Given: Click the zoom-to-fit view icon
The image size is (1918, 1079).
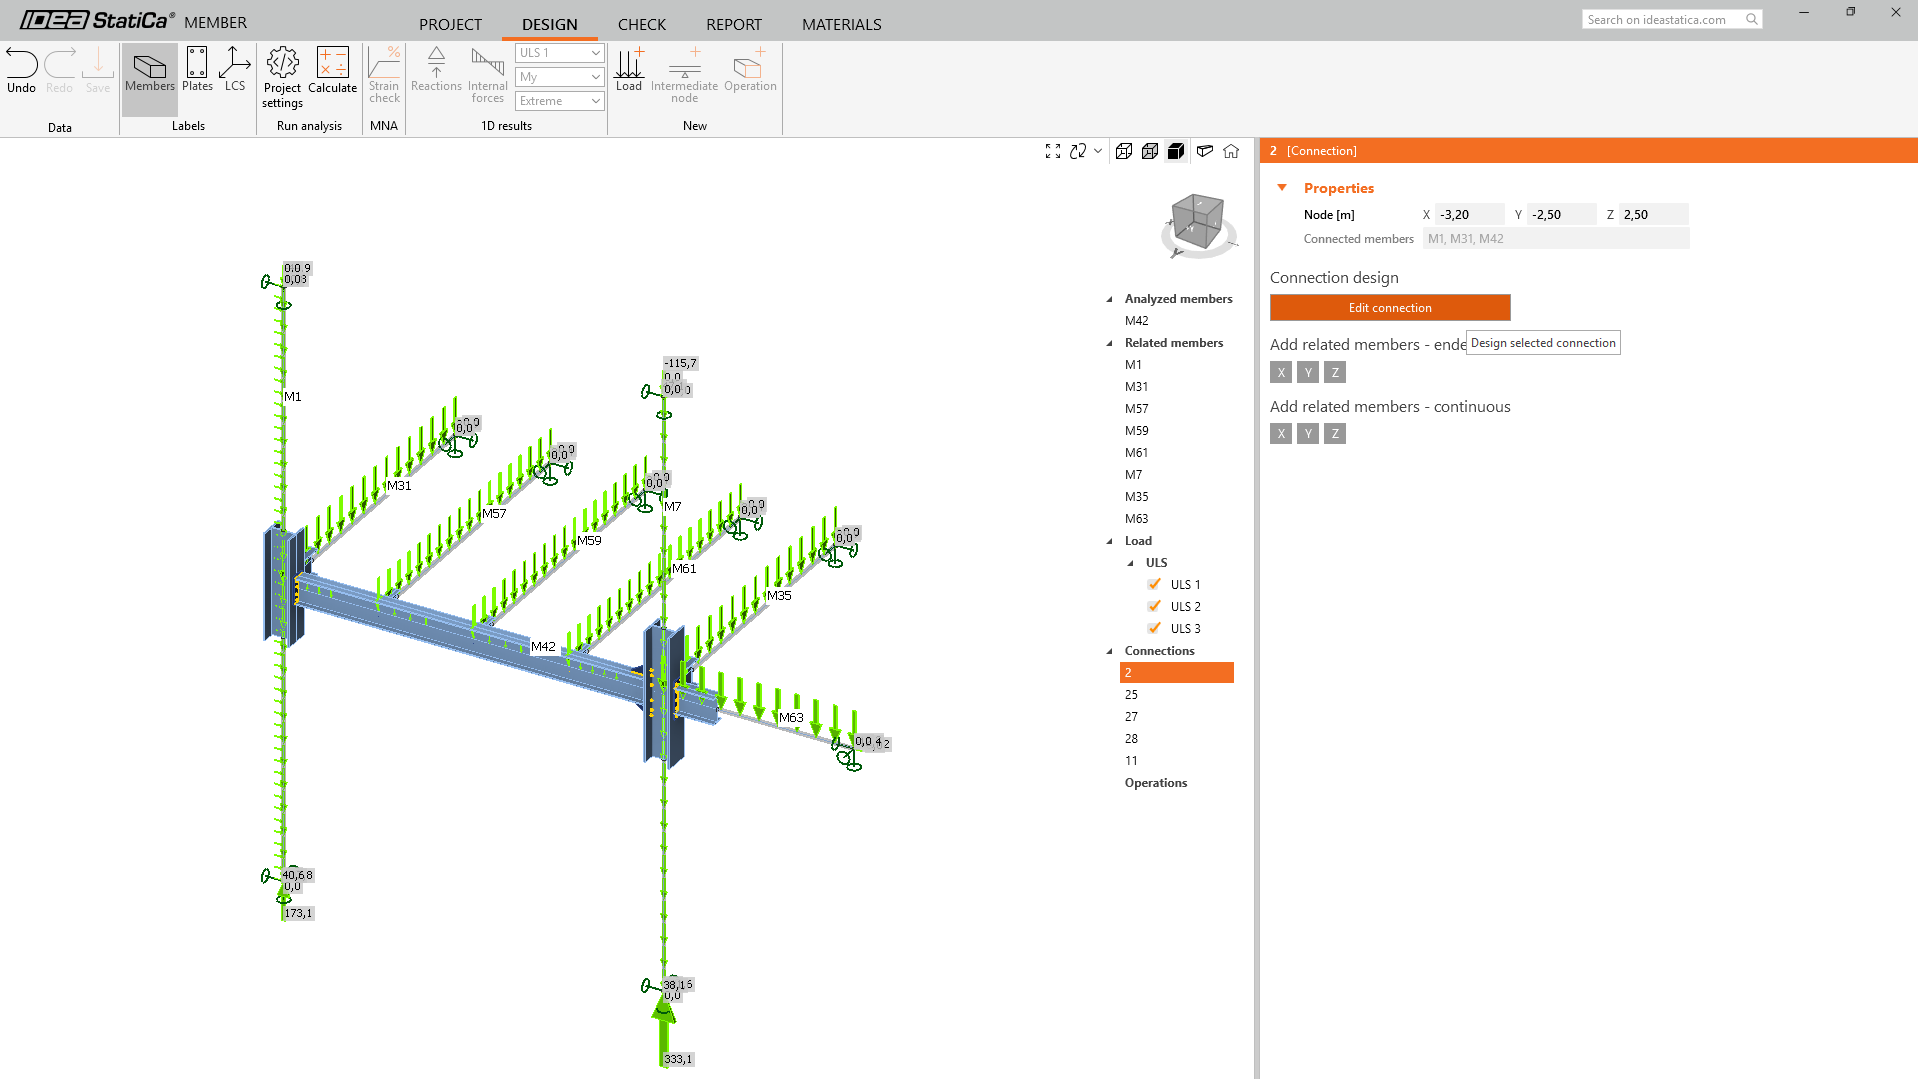Looking at the screenshot, I should [x=1053, y=151].
